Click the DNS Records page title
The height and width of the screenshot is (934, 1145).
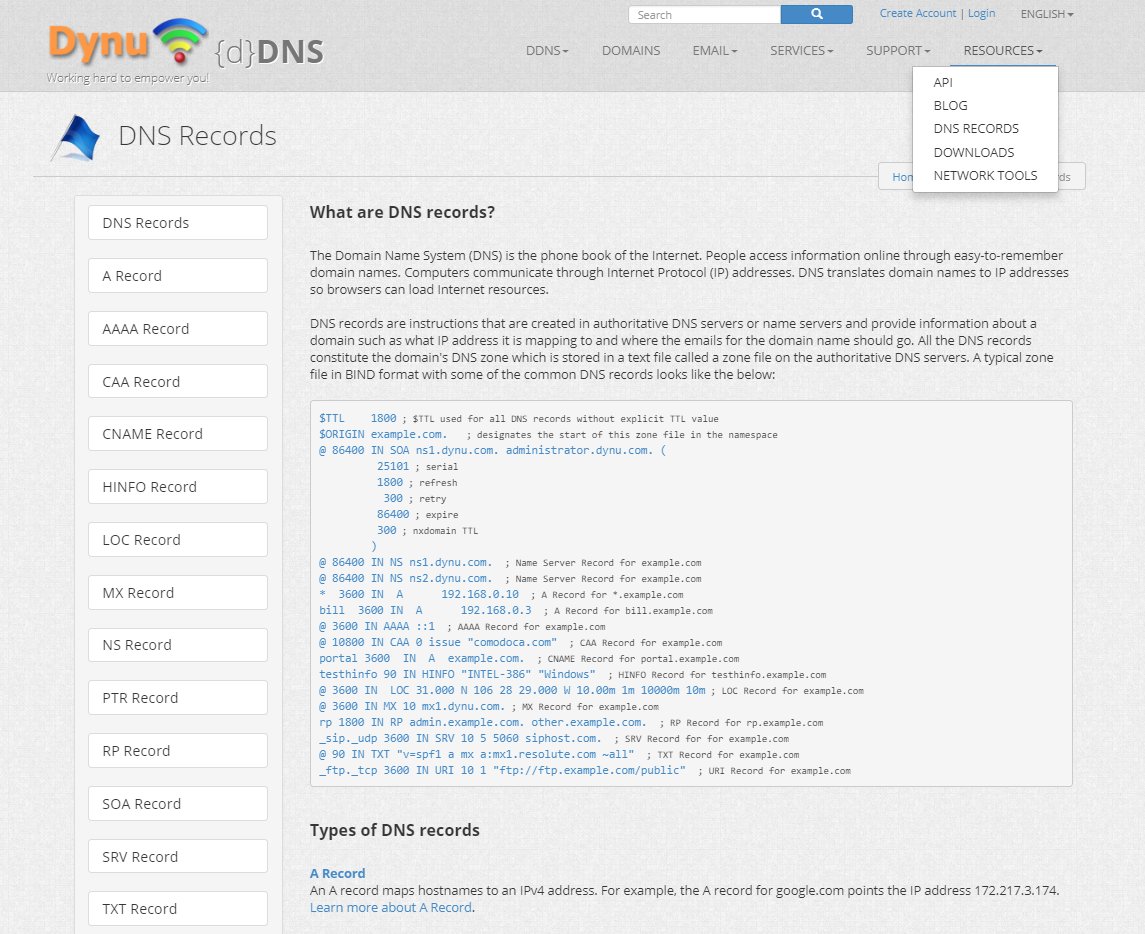point(197,136)
